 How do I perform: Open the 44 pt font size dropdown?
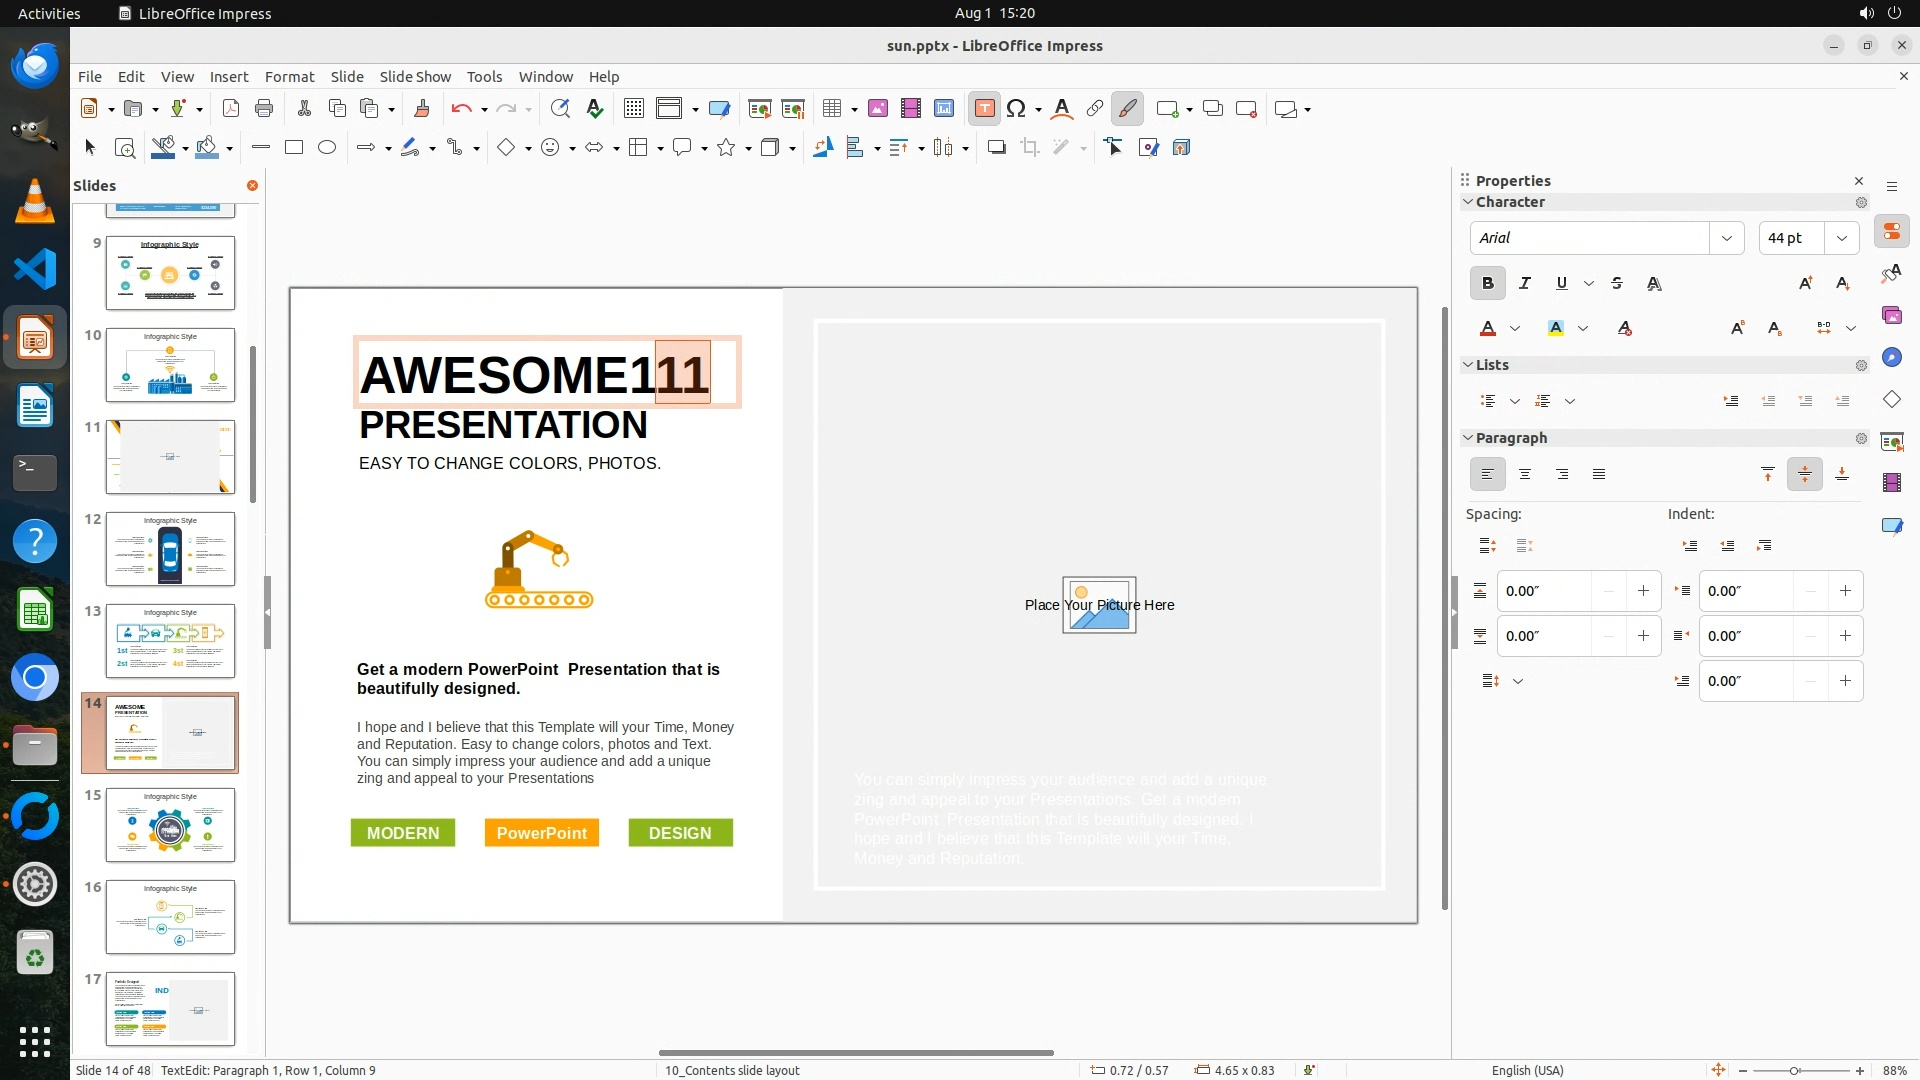1841,238
